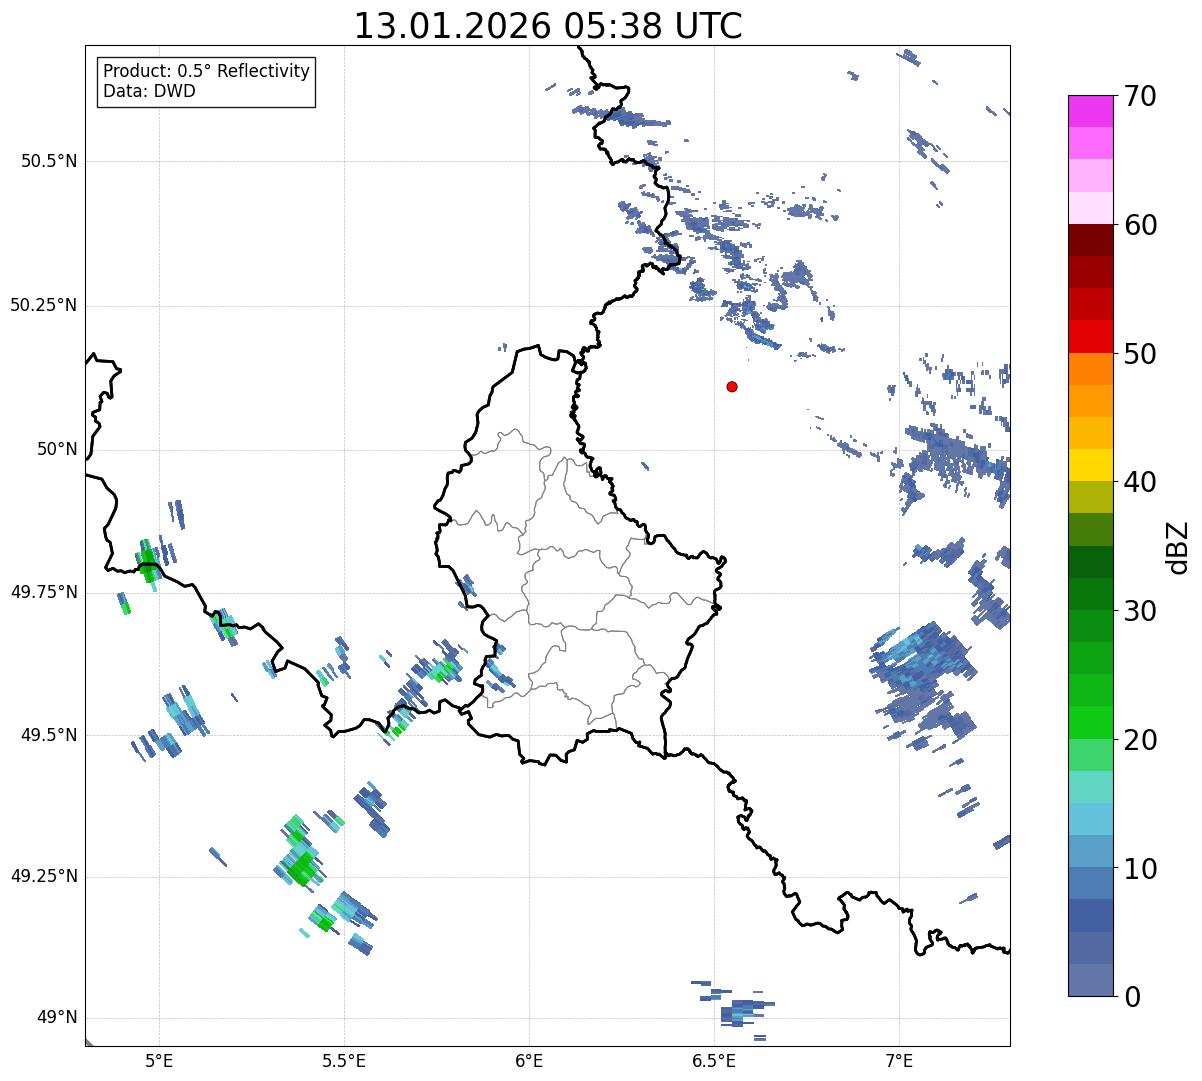Click the colorbar label 20
The image size is (1202, 1081).
pos(1140,740)
